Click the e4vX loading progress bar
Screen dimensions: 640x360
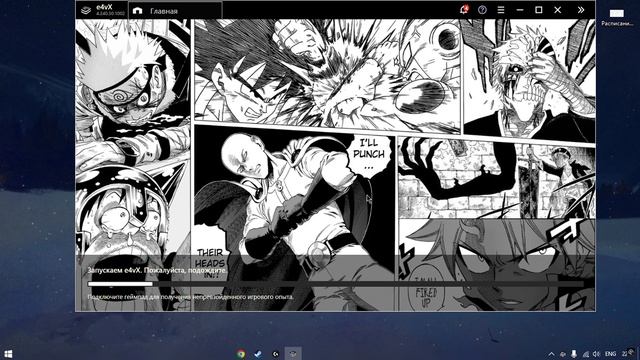(x=336, y=284)
